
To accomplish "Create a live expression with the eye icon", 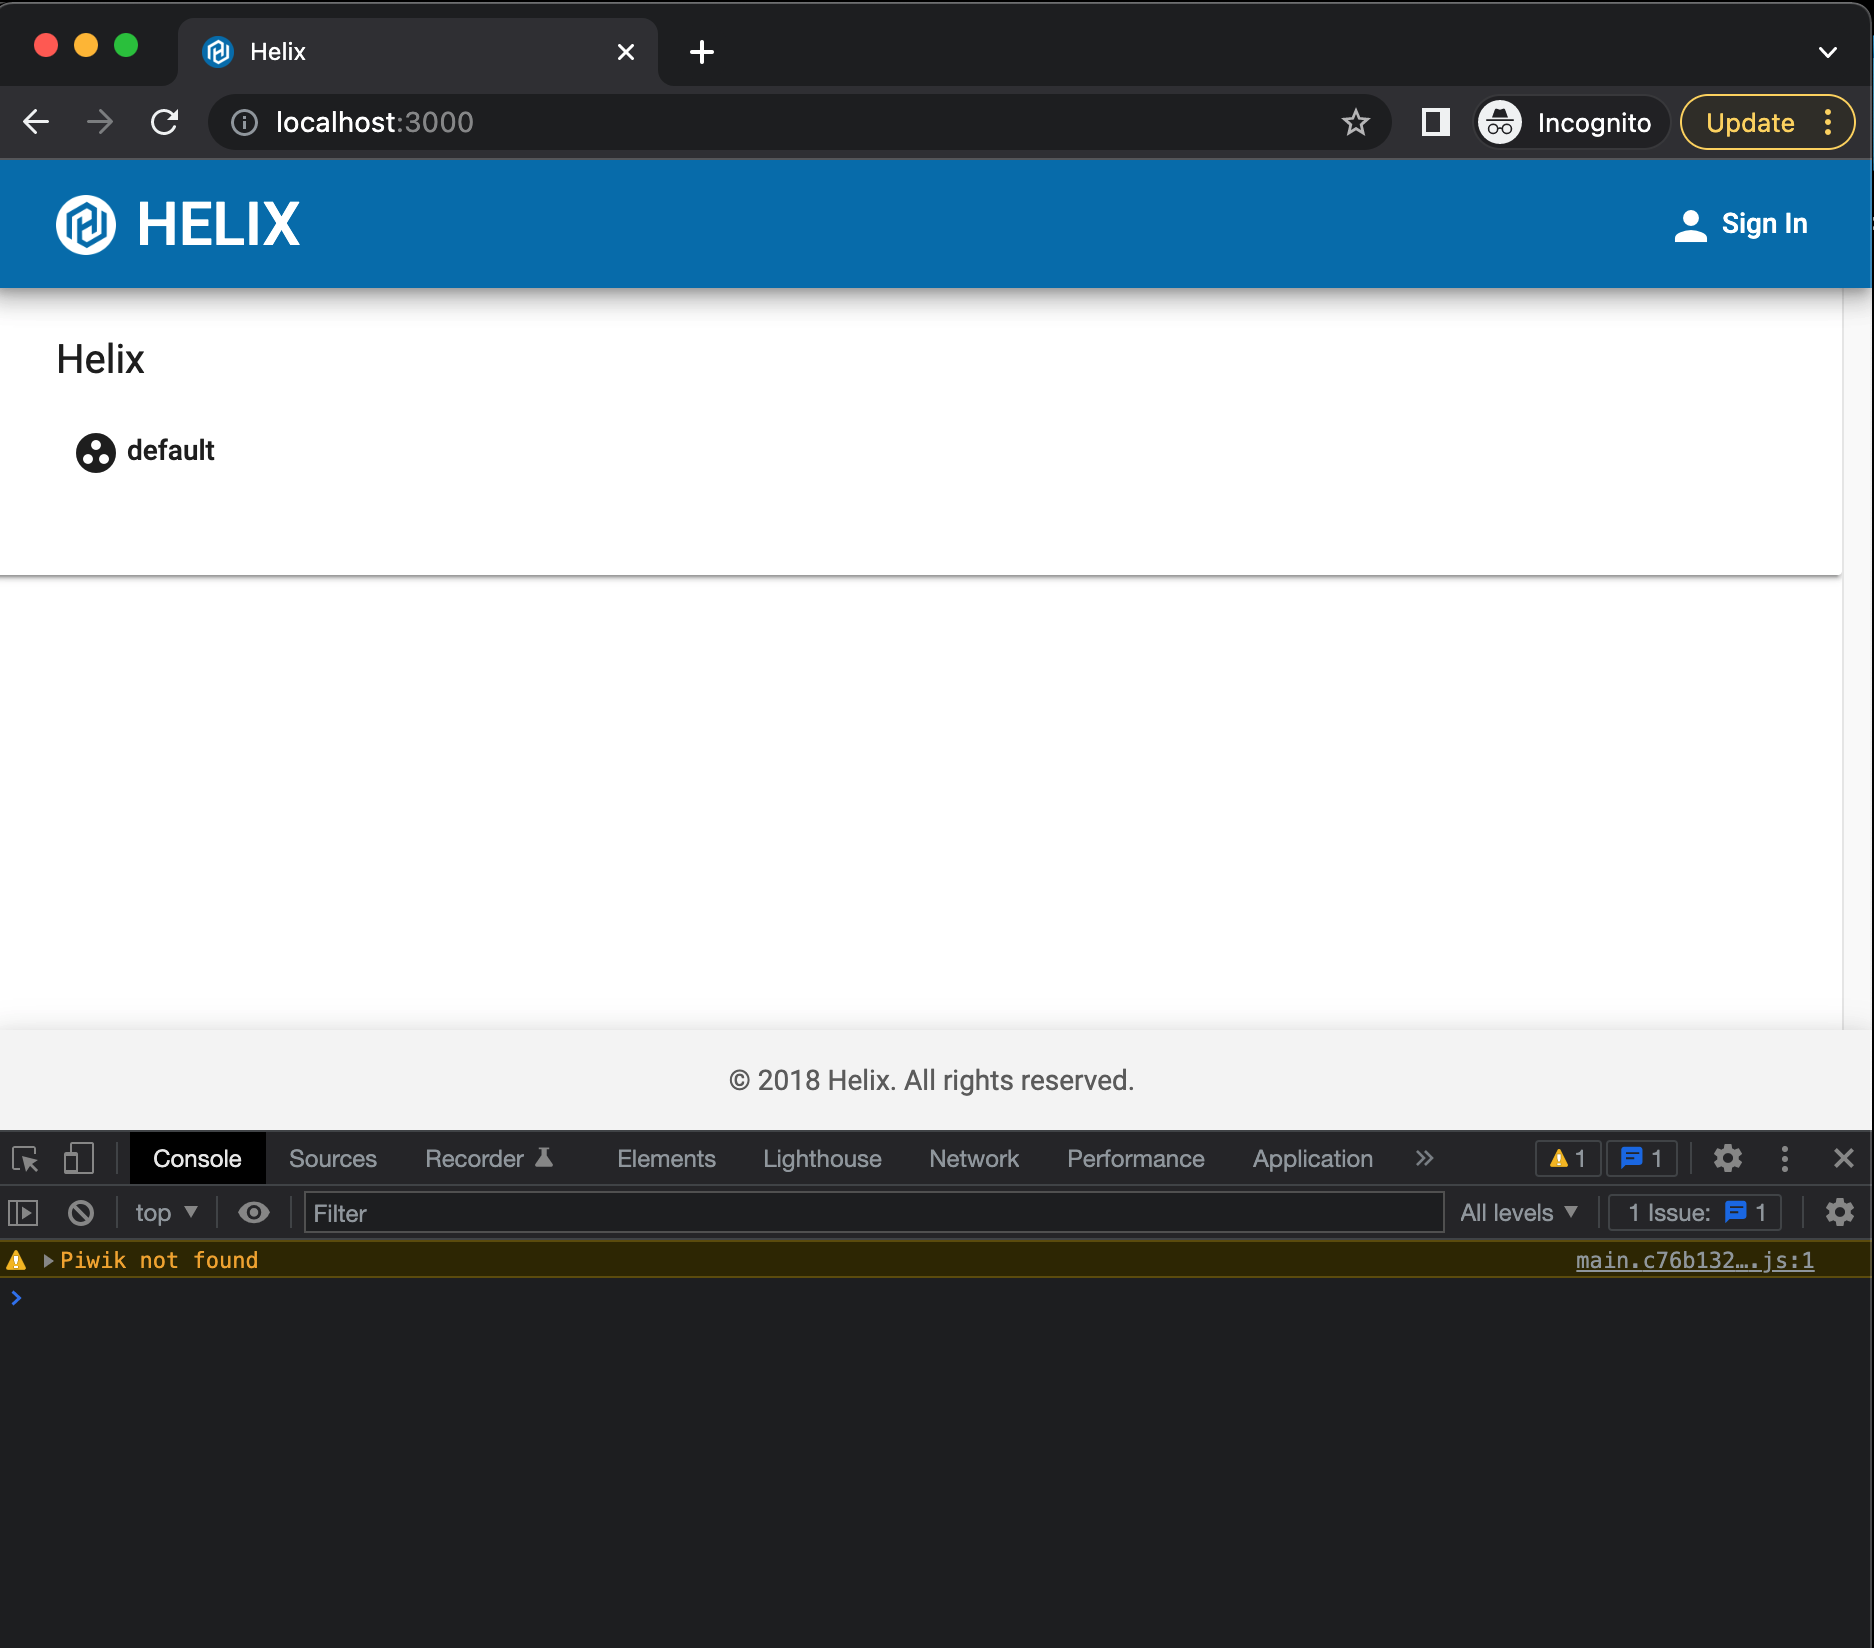I will 253,1212.
